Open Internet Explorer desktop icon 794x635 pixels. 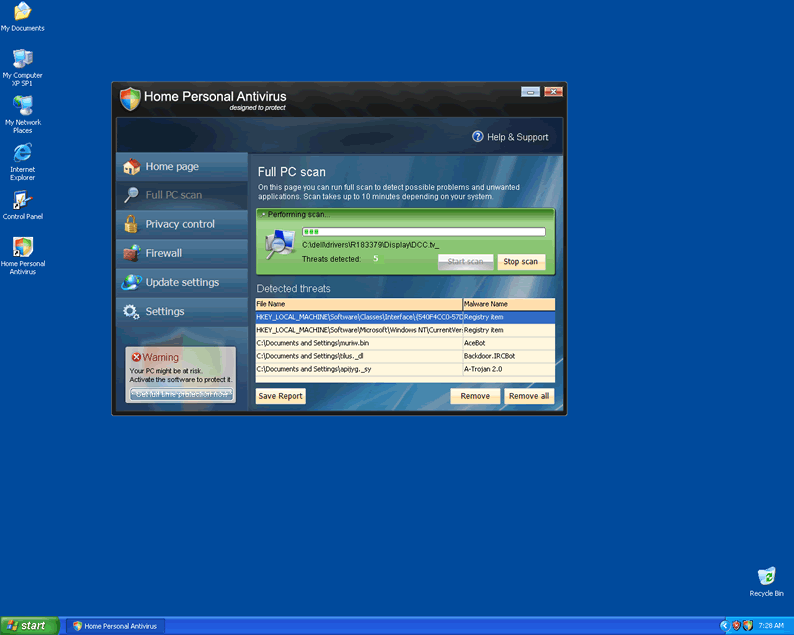click(22, 154)
